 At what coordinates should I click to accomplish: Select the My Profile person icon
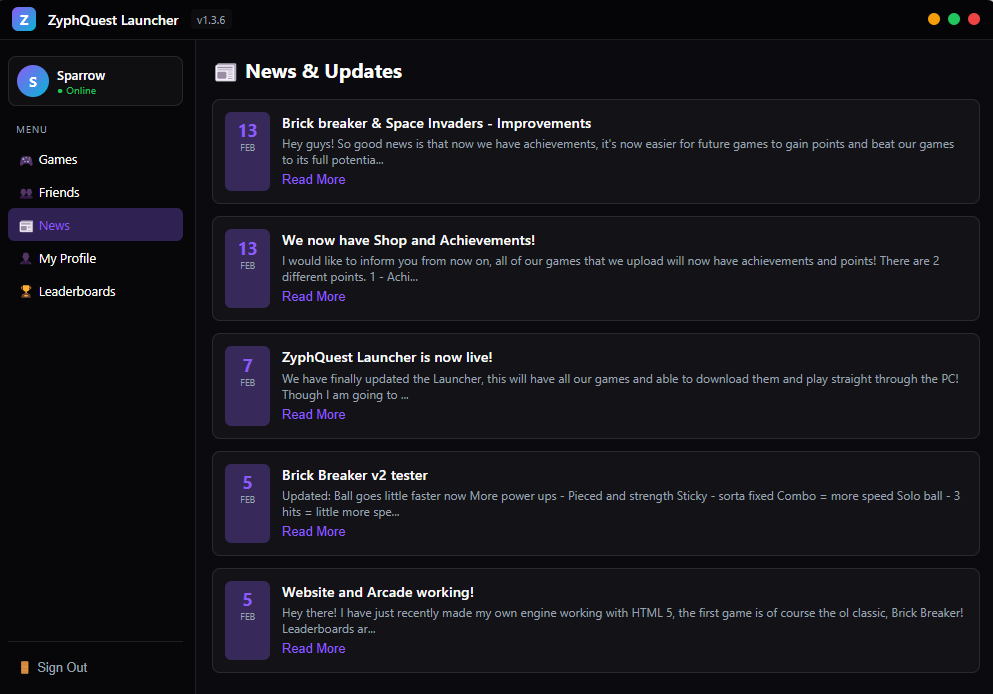[x=25, y=258]
